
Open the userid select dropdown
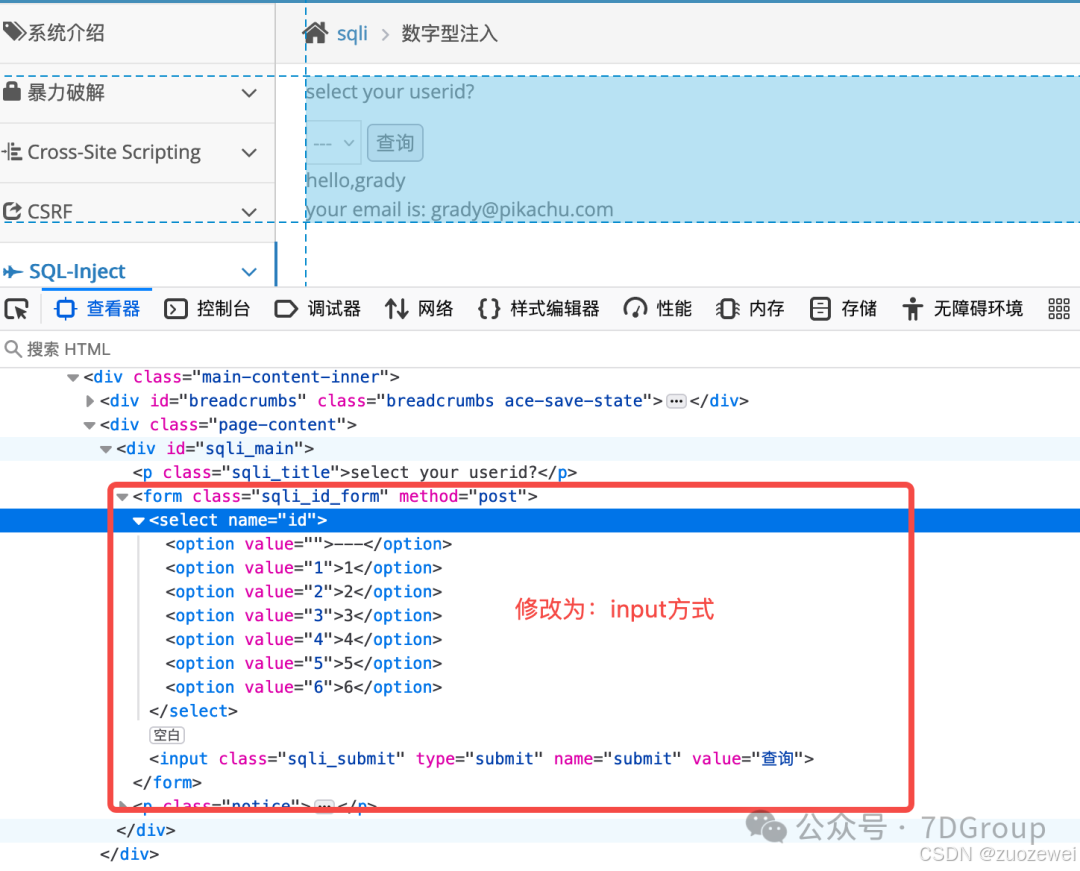coord(333,143)
